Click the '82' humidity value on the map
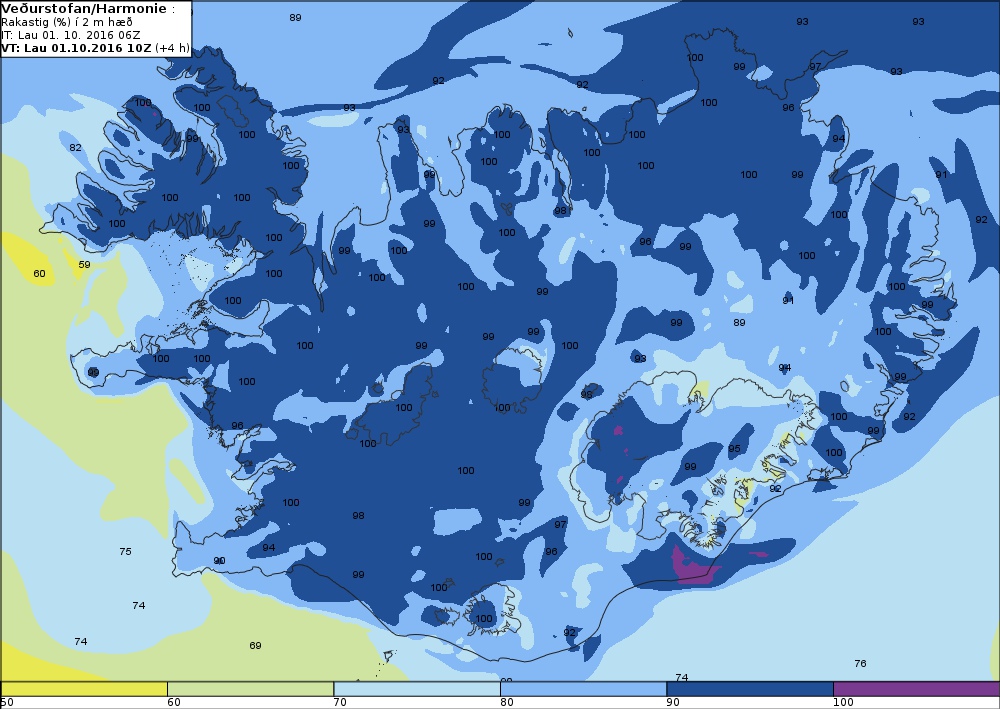Image resolution: width=1000 pixels, height=709 pixels. tap(75, 148)
